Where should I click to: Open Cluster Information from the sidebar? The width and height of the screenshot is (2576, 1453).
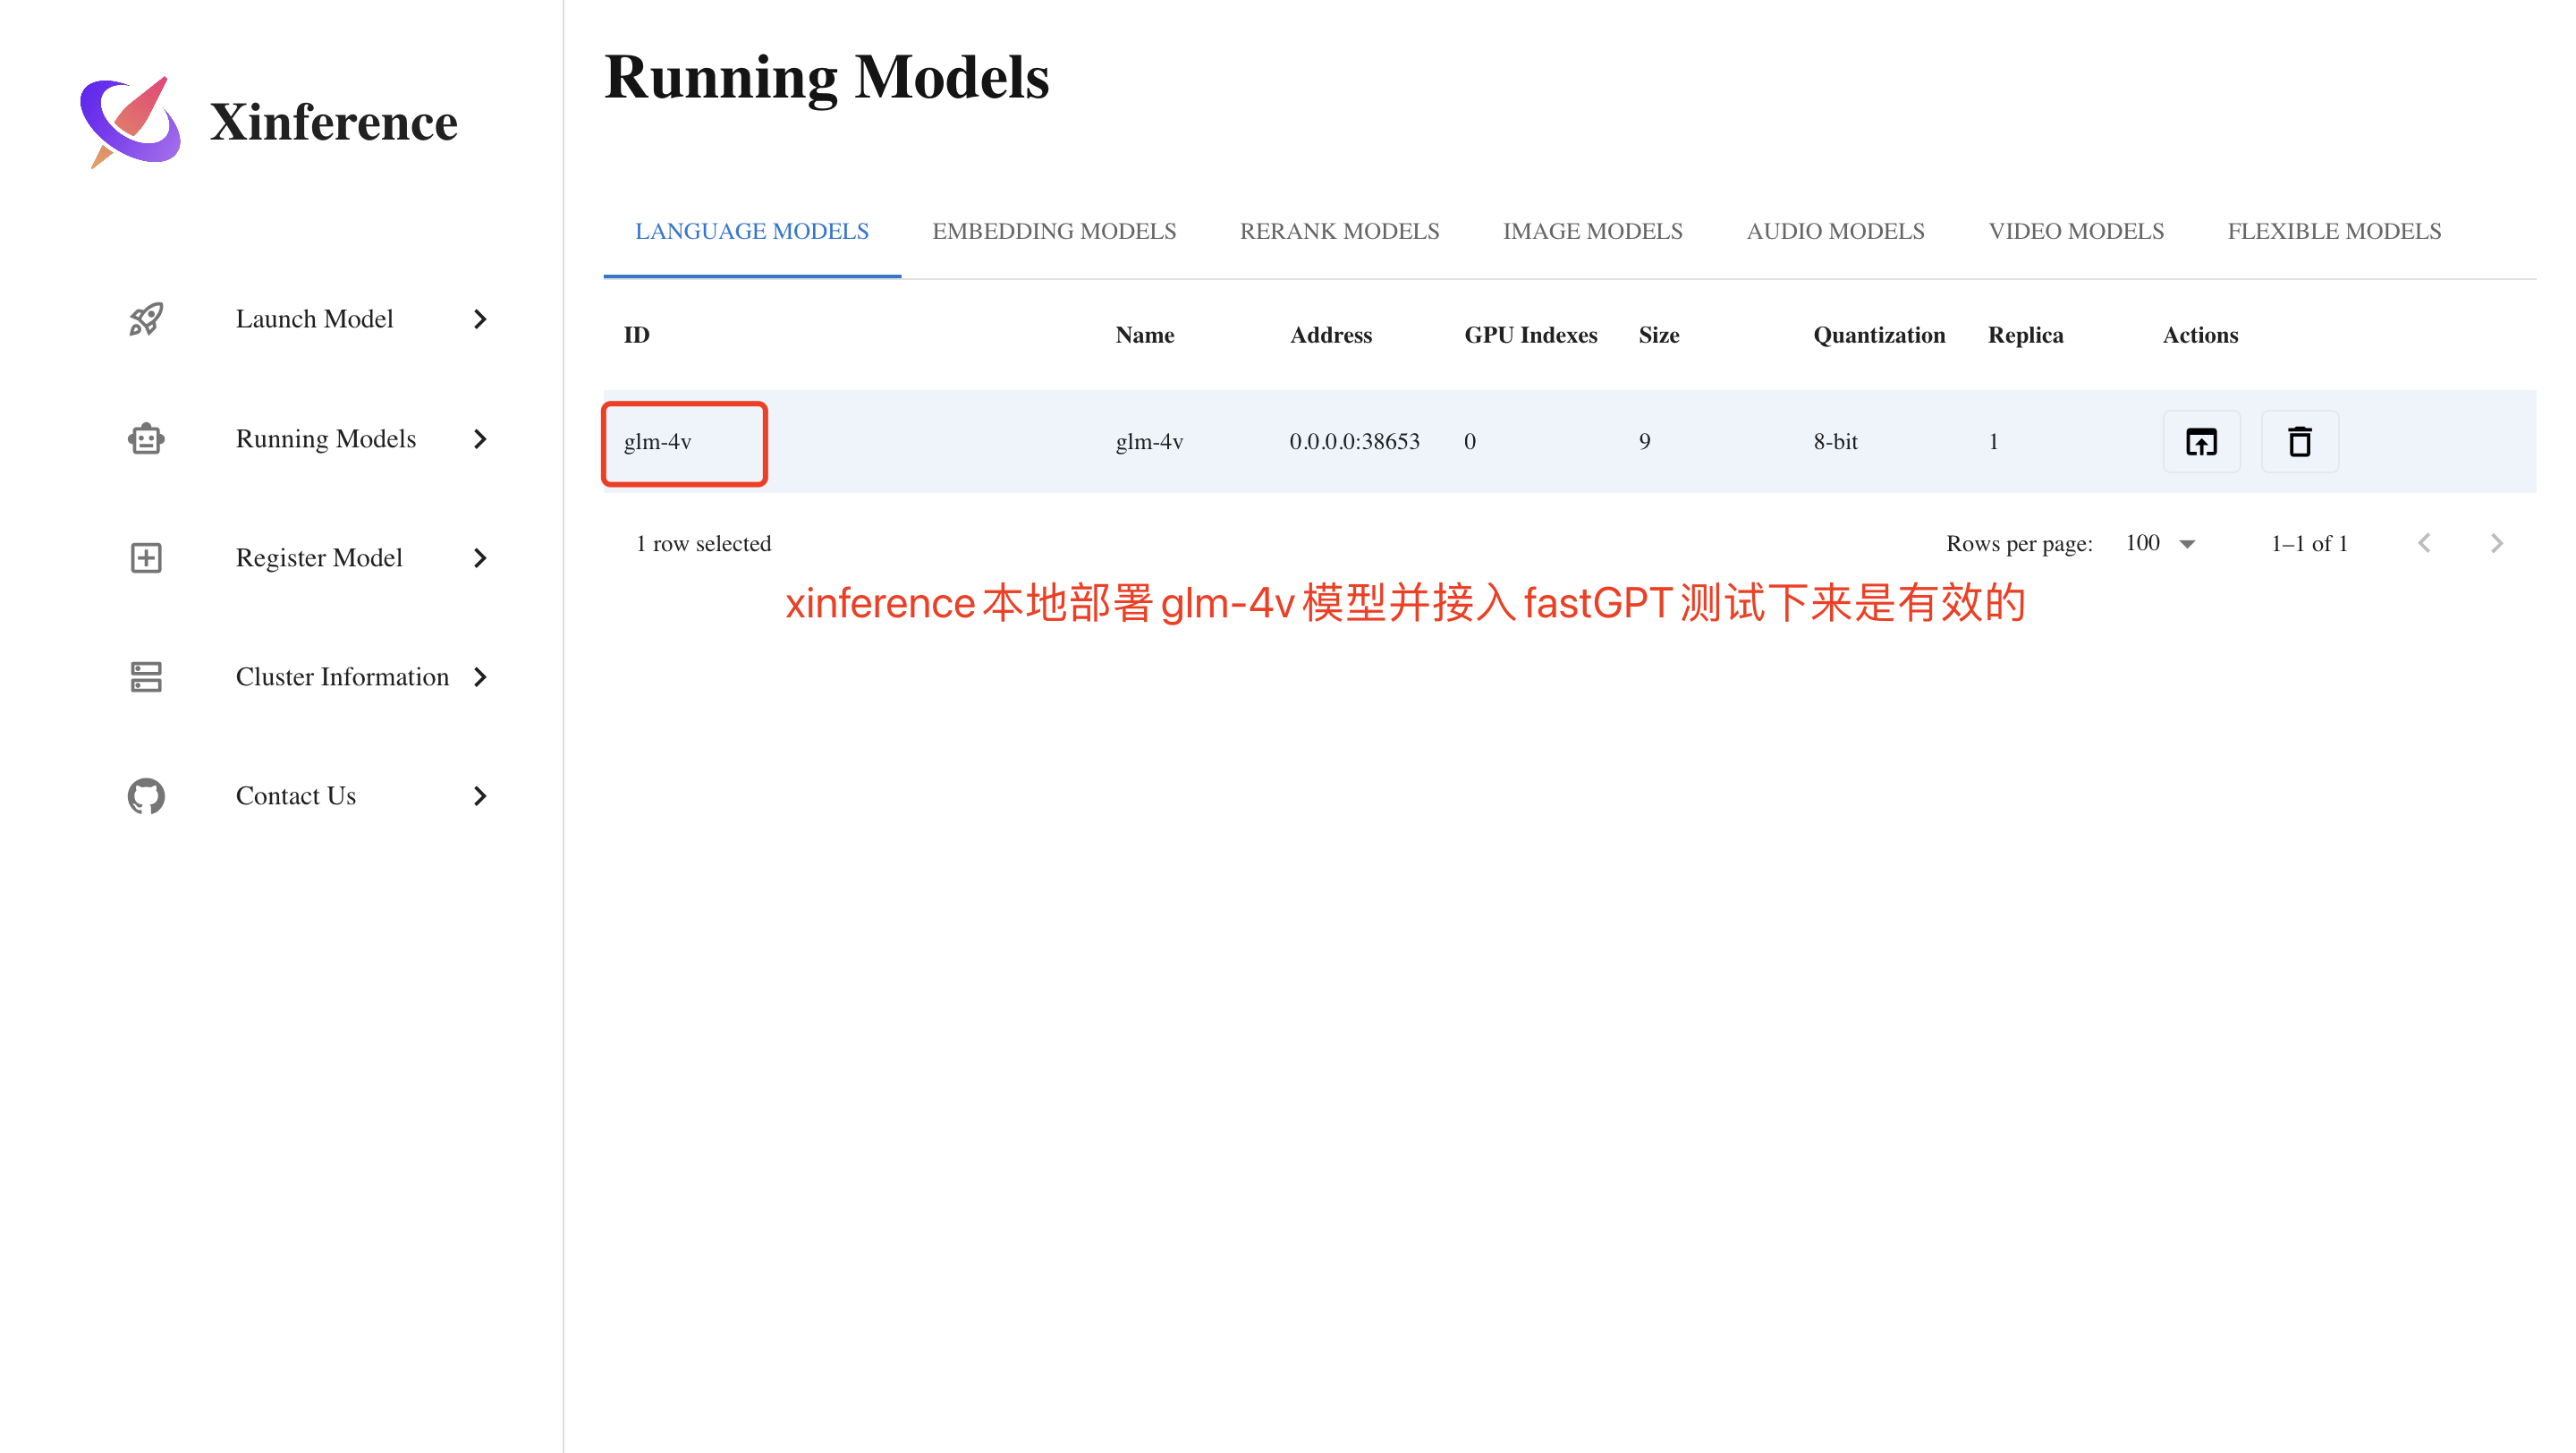[x=342, y=676]
